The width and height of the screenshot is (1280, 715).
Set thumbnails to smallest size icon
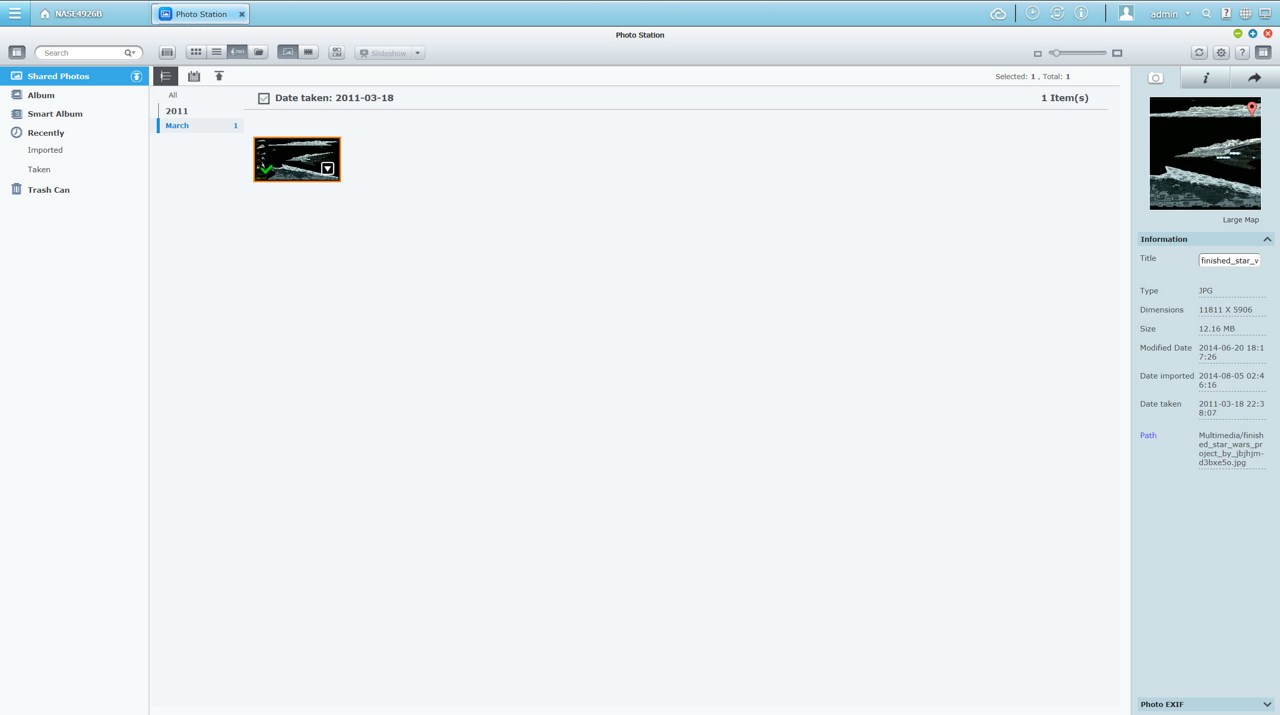click(x=1037, y=53)
